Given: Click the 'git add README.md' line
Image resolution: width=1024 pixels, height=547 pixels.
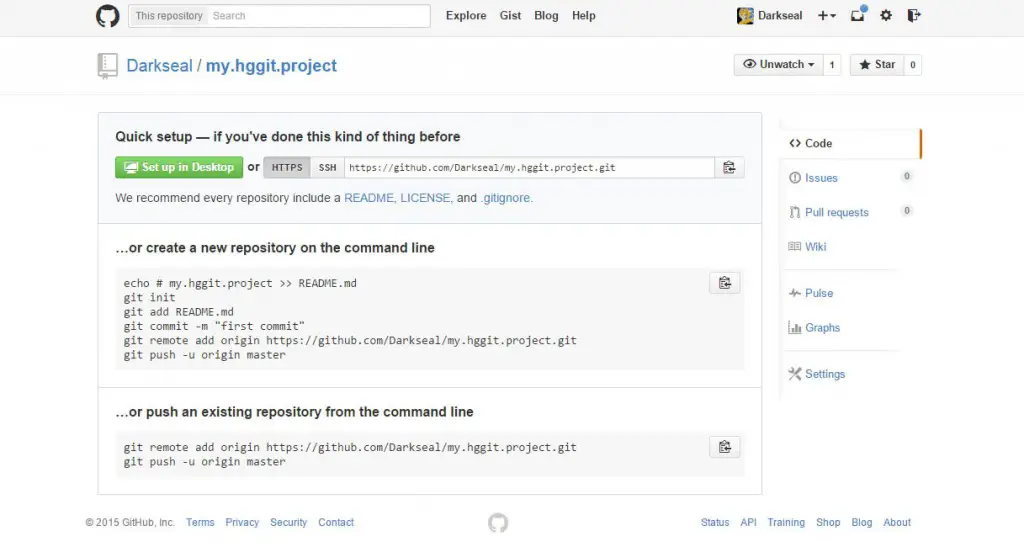Looking at the screenshot, I should [x=178, y=312].
